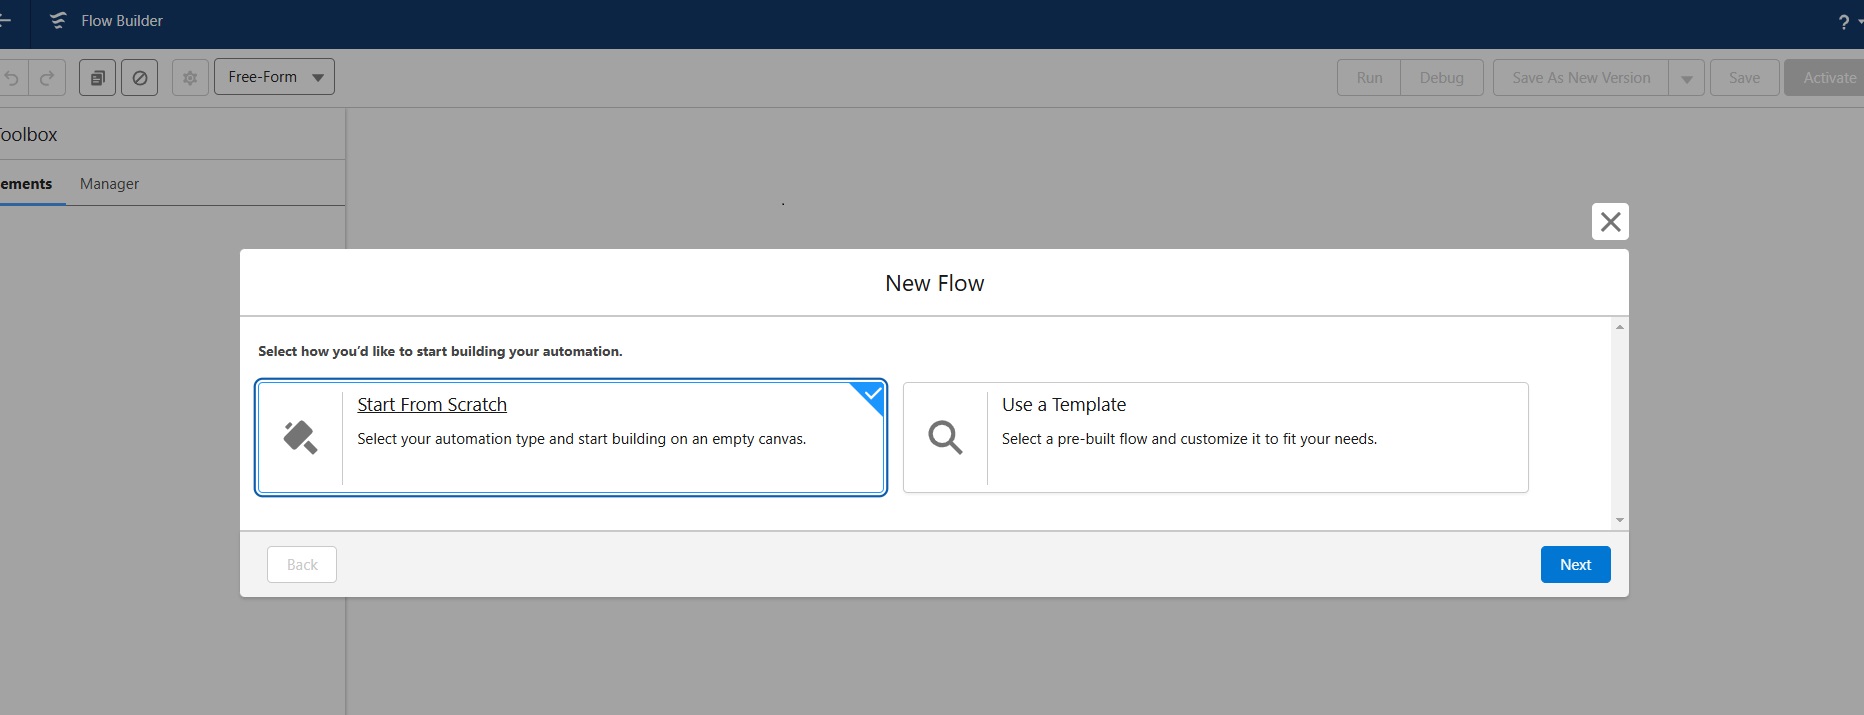Click the dialog scrollbar down arrow

click(x=1620, y=520)
